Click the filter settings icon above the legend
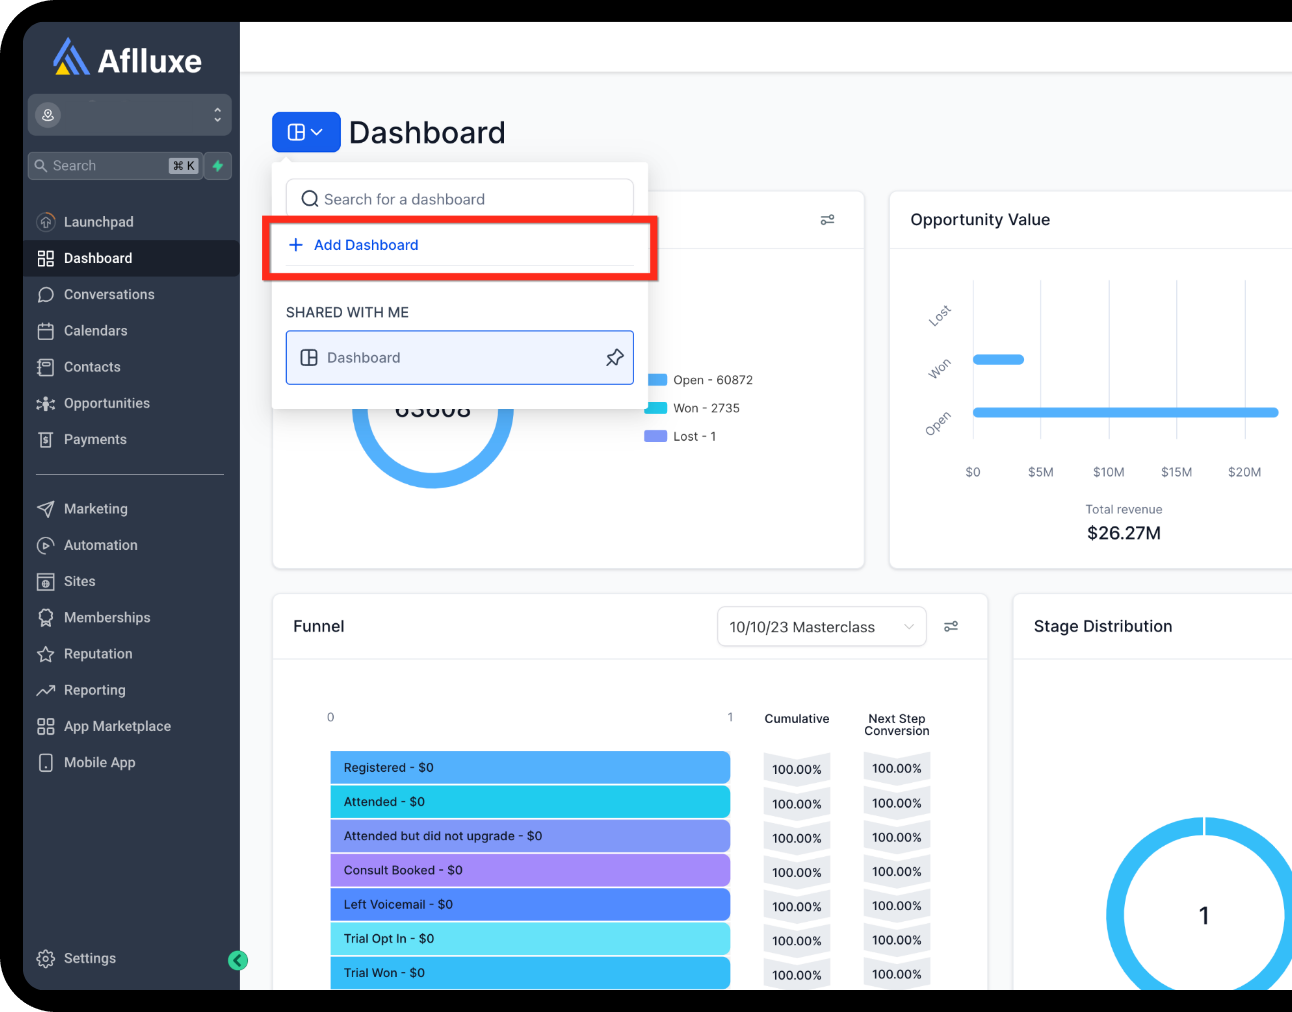This screenshot has width=1292, height=1012. click(827, 220)
